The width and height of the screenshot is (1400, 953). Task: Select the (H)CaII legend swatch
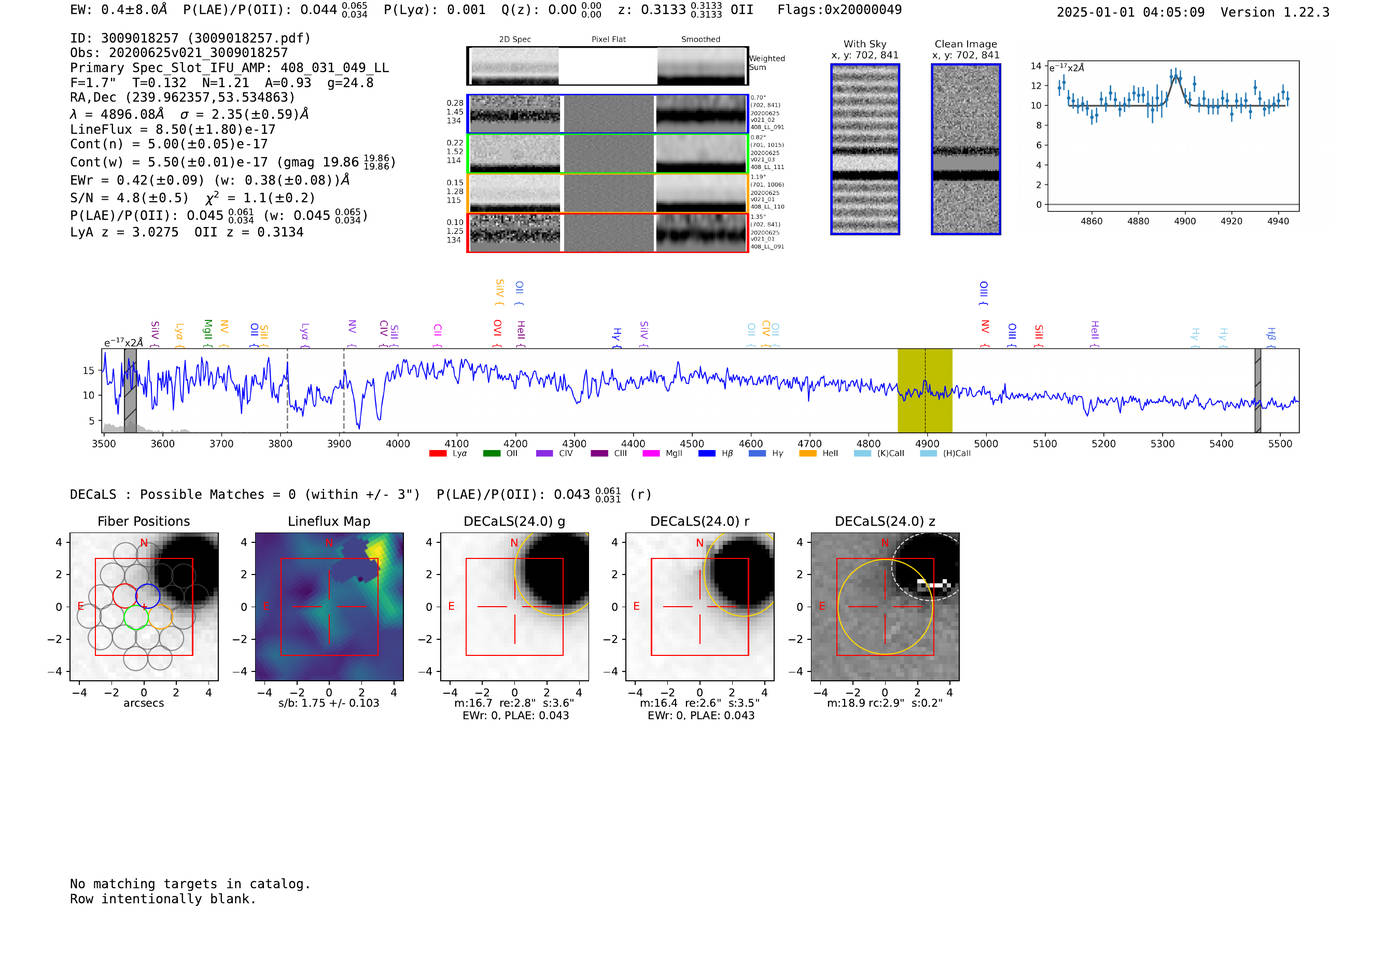[928, 453]
